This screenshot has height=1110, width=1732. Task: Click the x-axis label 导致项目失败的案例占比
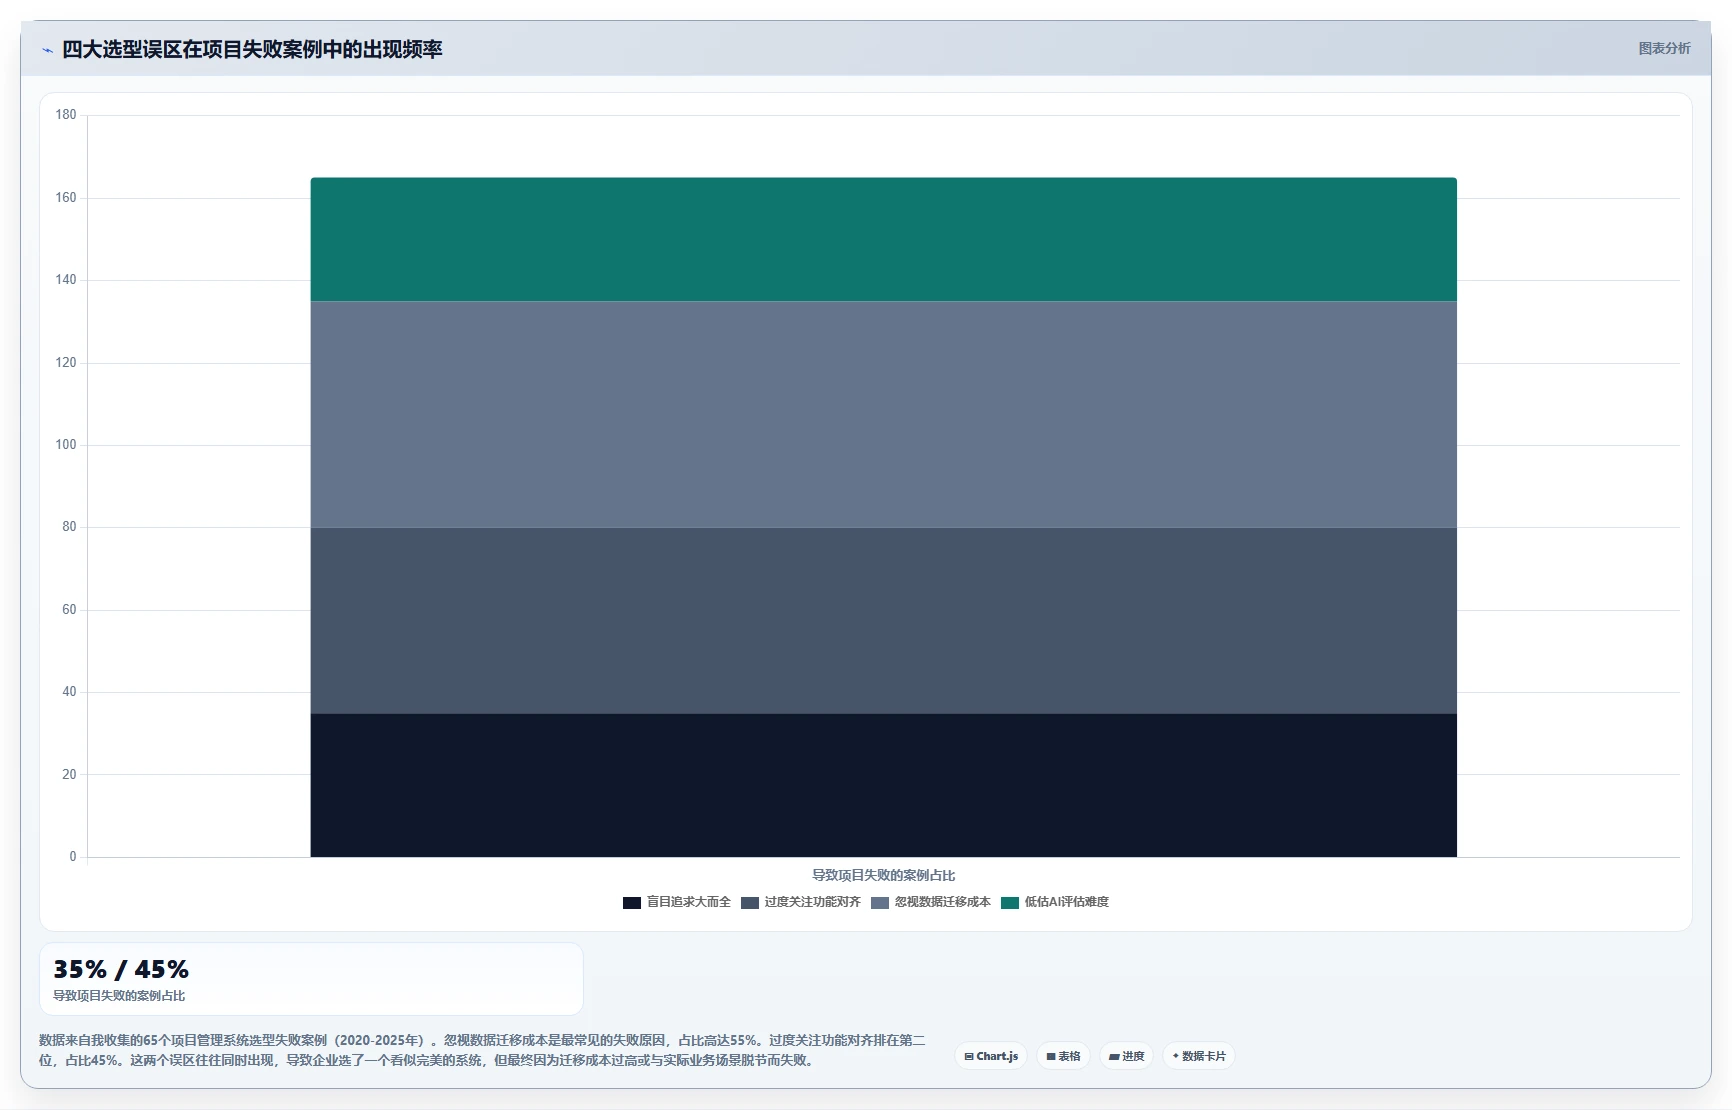click(x=883, y=875)
